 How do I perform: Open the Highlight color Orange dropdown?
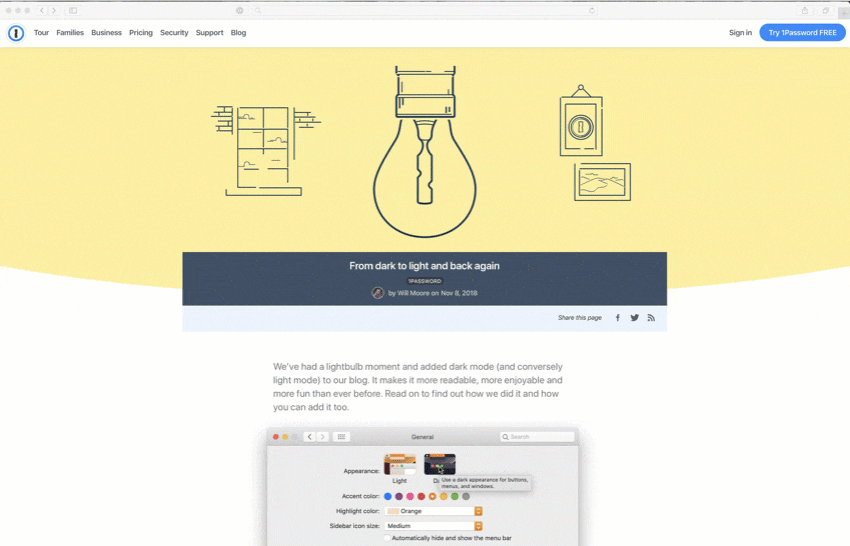point(434,511)
